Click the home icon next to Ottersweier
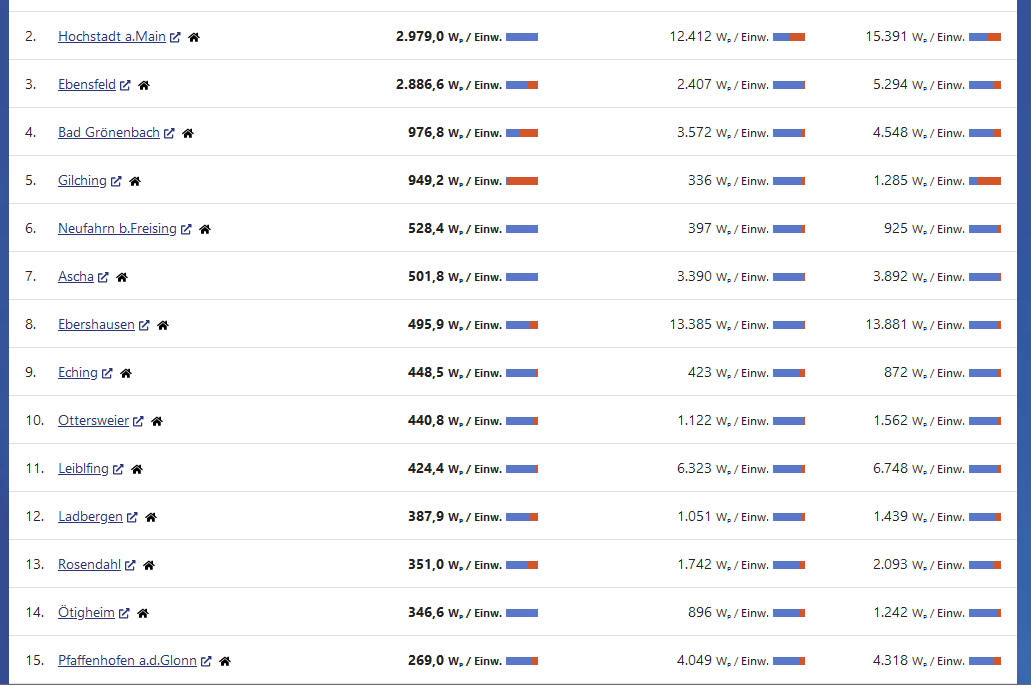 point(156,421)
